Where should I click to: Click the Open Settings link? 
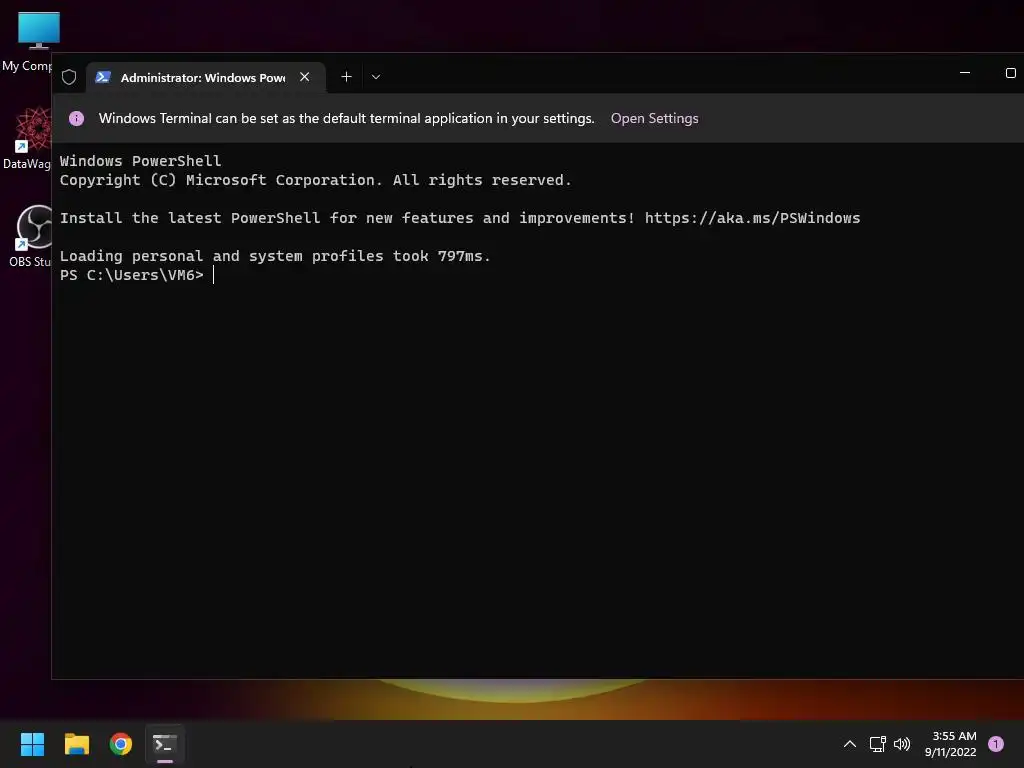pos(654,118)
